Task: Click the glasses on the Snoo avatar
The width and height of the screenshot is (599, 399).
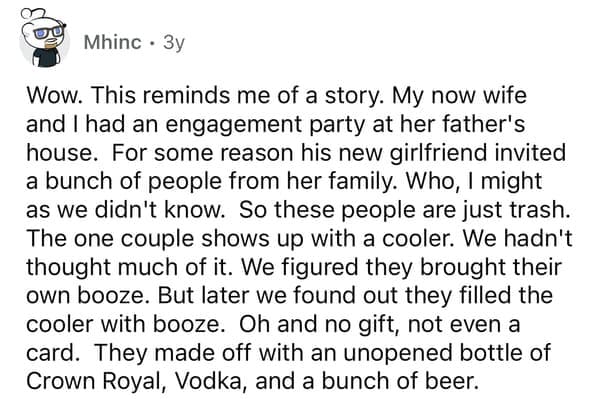Action: click(x=50, y=32)
